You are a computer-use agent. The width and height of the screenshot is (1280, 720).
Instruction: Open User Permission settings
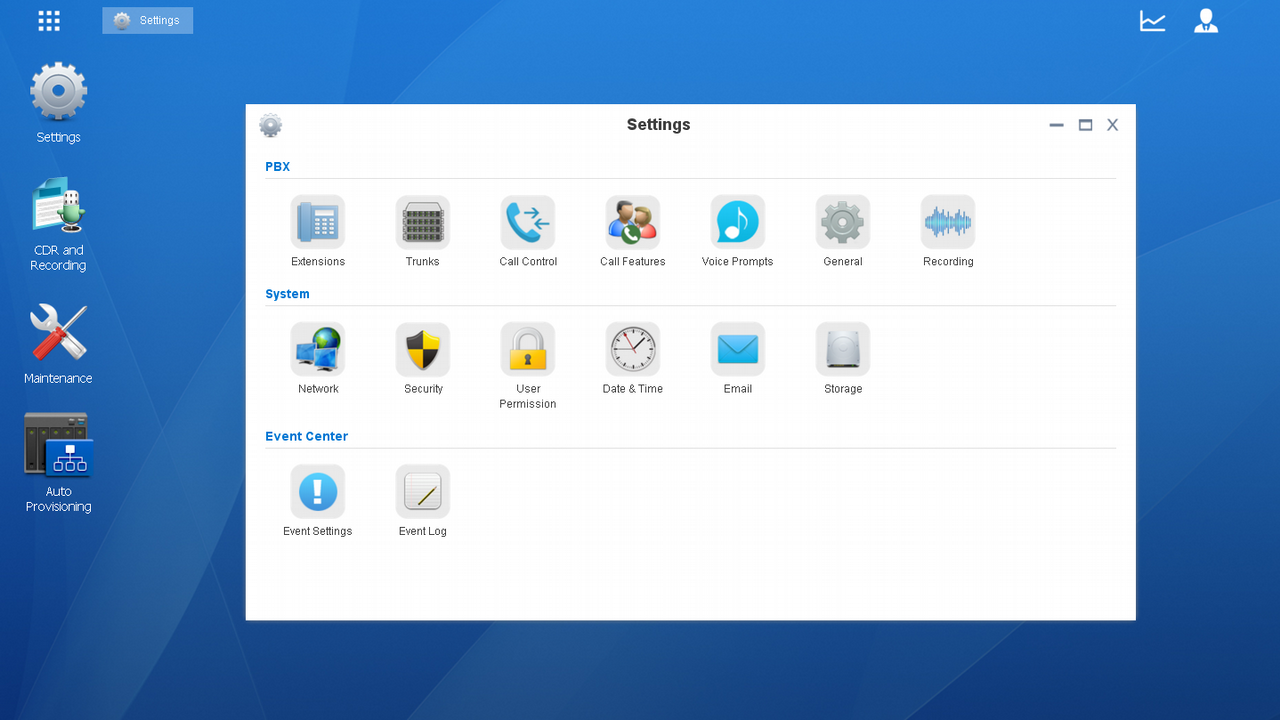[528, 349]
